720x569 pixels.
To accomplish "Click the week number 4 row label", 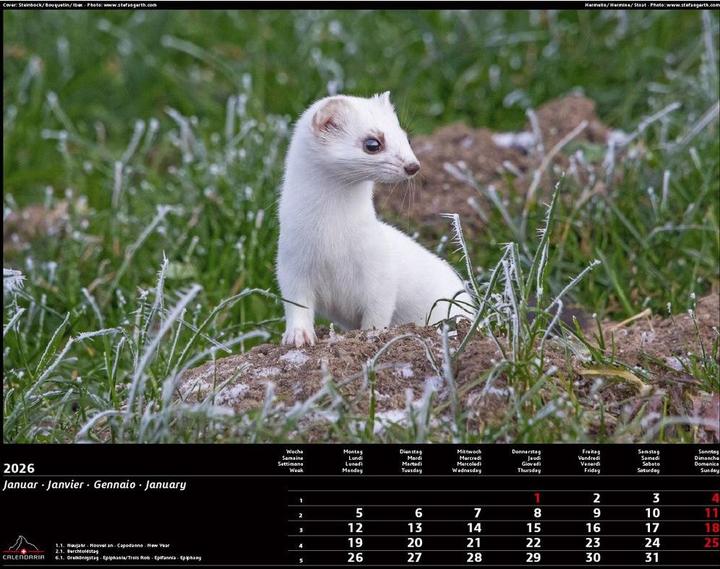I will point(301,546).
